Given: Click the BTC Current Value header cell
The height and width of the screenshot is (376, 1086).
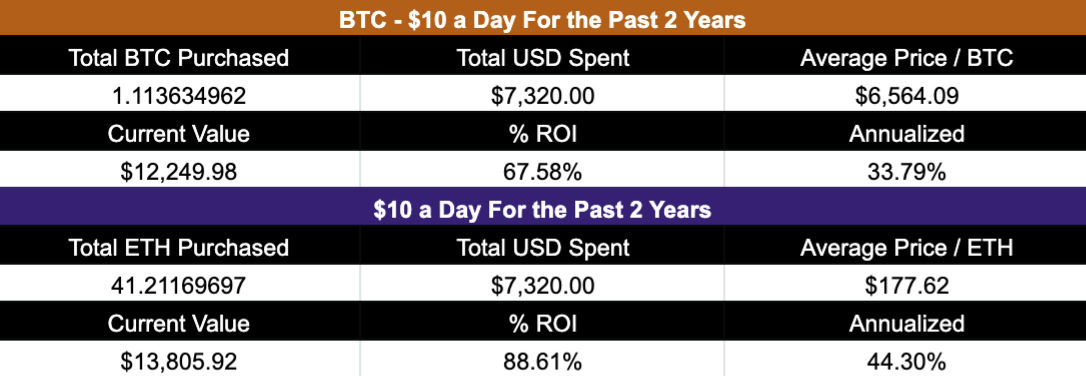Looking at the screenshot, I should pyautogui.click(x=179, y=133).
